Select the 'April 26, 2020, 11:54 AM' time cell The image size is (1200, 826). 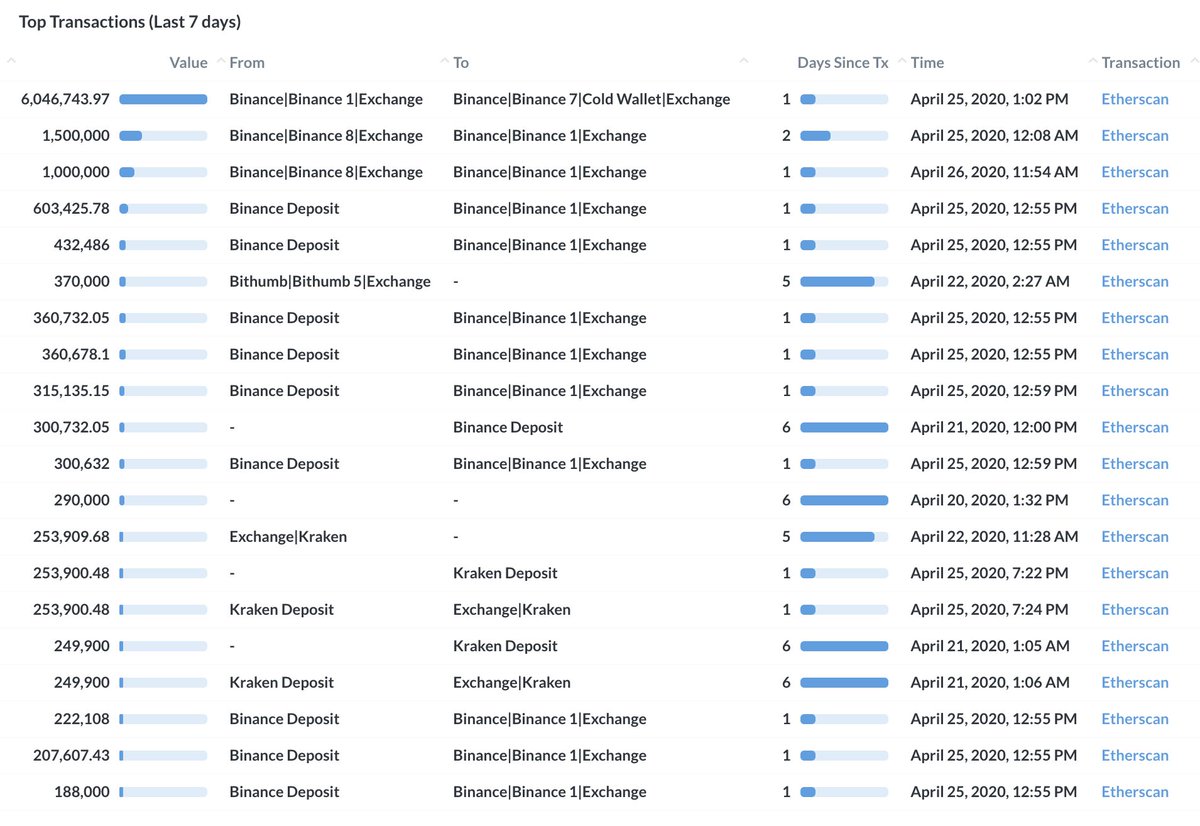[x=994, y=172]
